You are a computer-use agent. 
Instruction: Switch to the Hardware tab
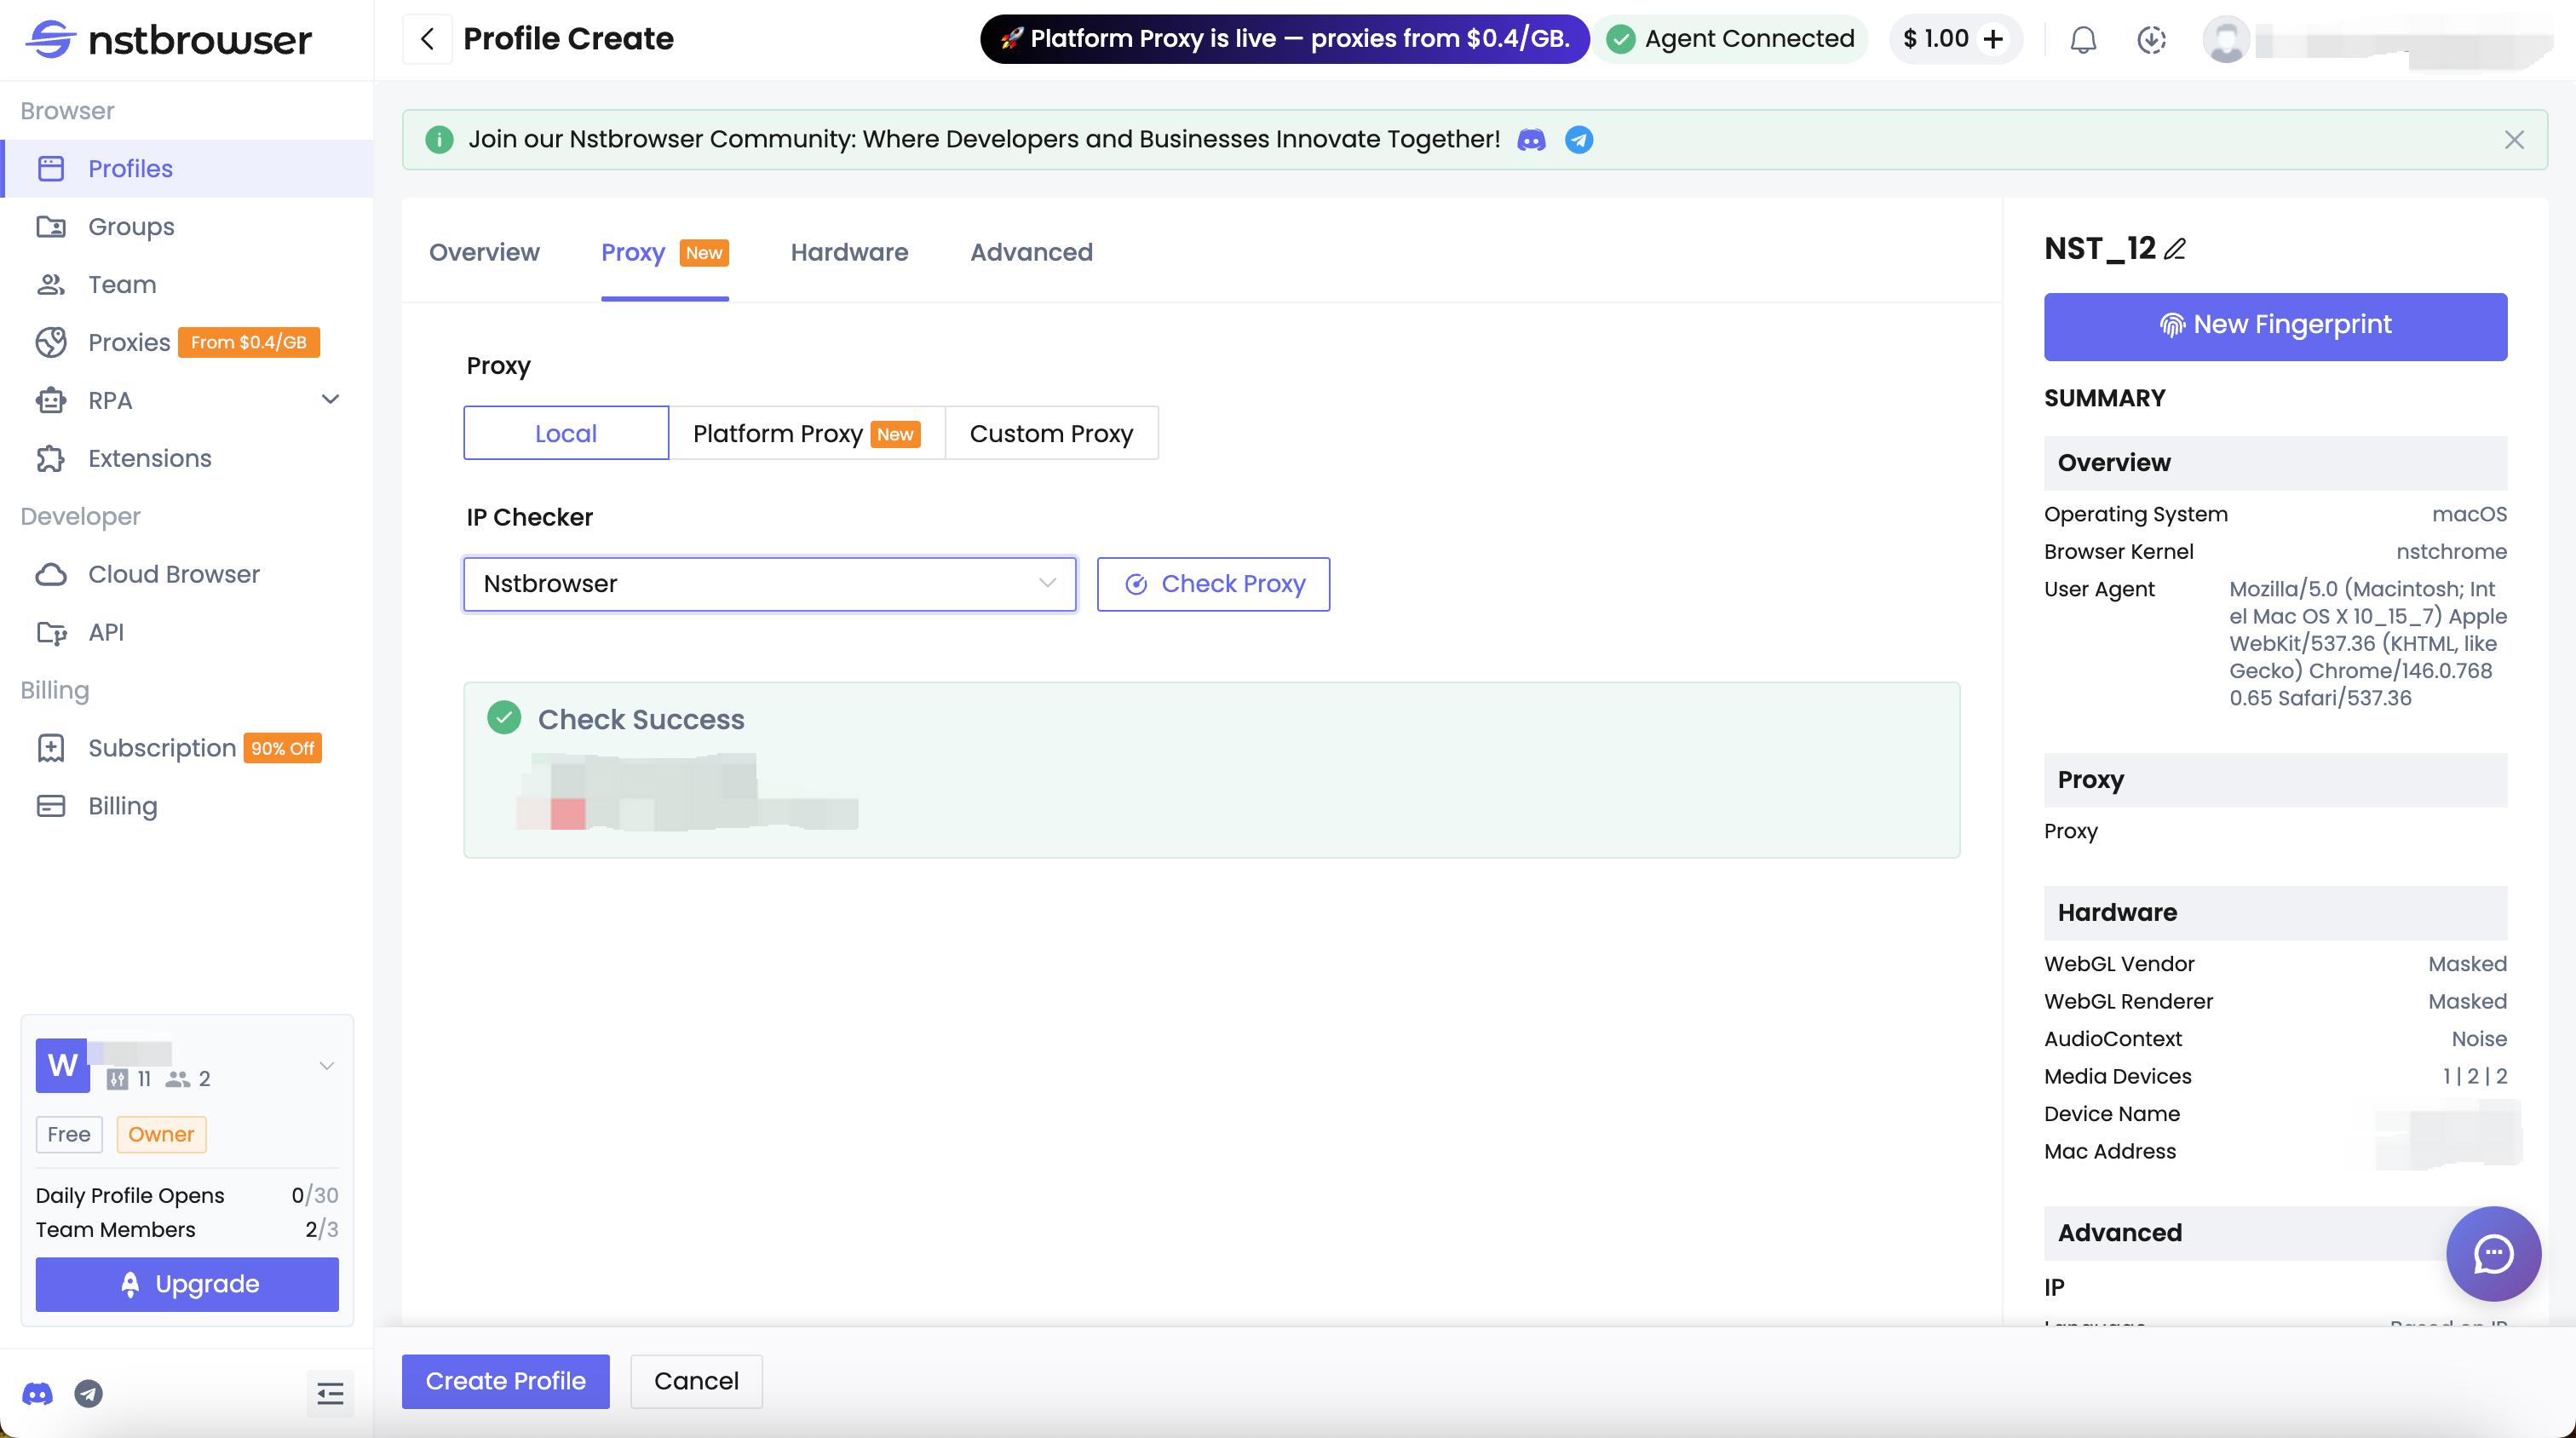[849, 252]
